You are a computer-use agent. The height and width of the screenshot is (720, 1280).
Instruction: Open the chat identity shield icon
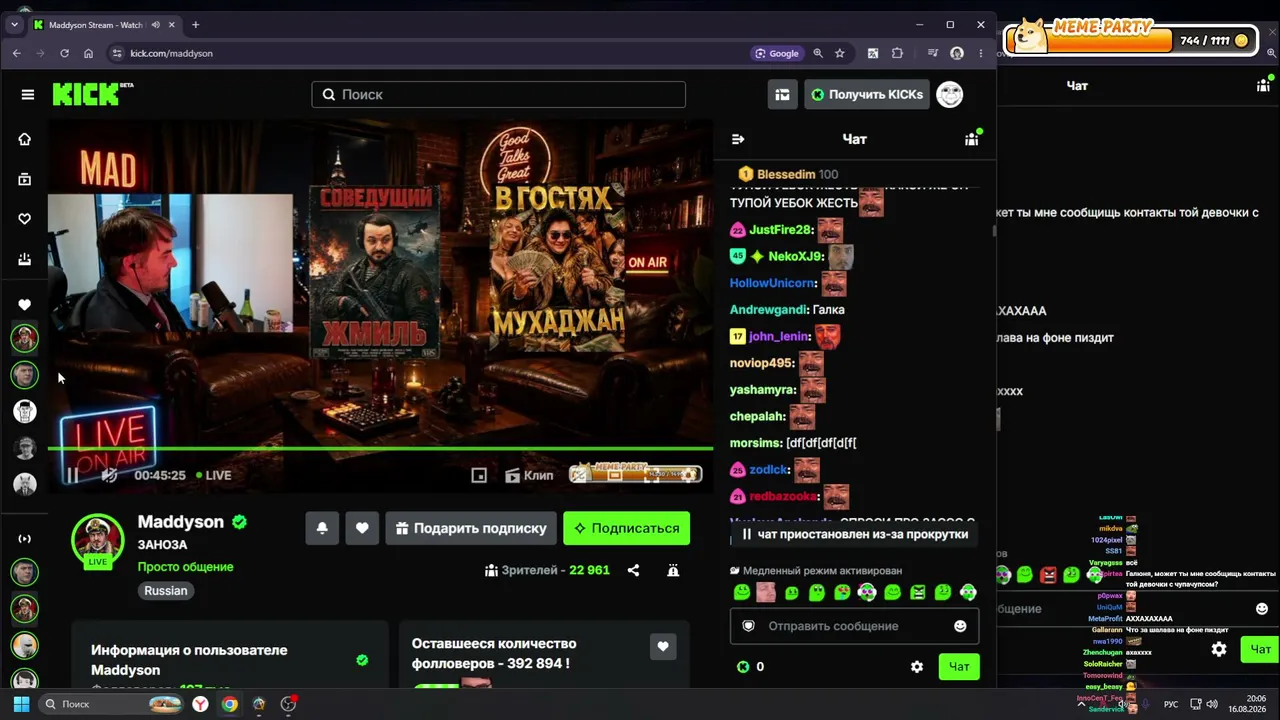point(748,626)
